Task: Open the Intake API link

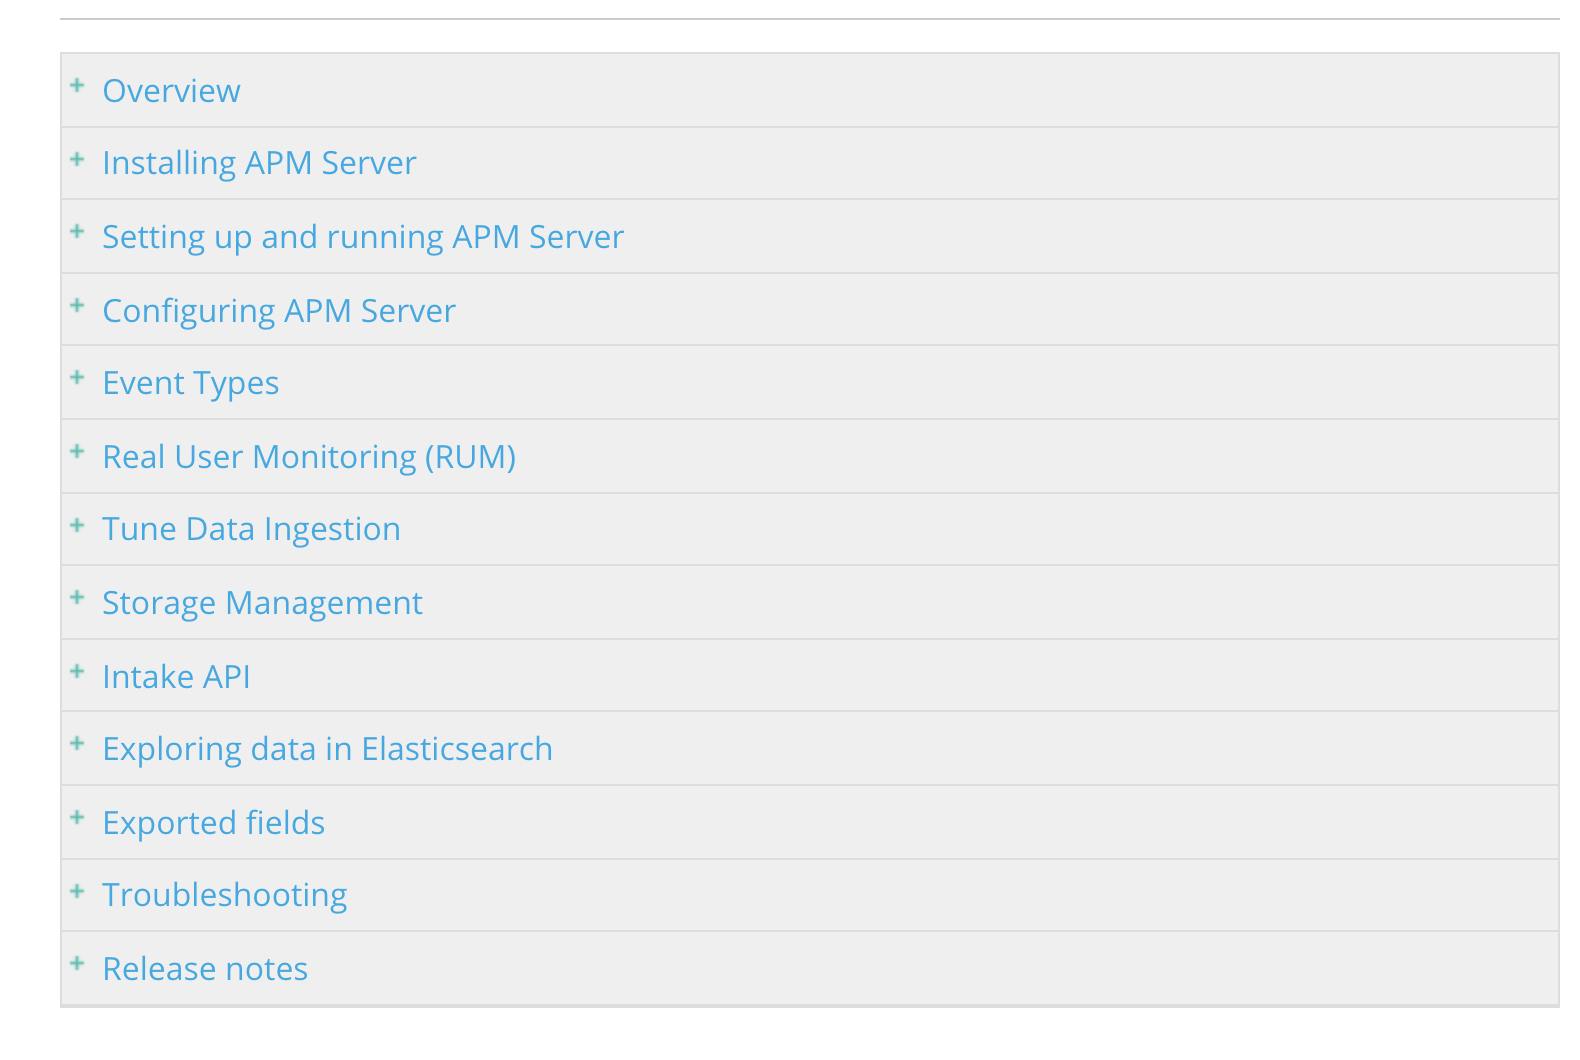Action: click(176, 677)
